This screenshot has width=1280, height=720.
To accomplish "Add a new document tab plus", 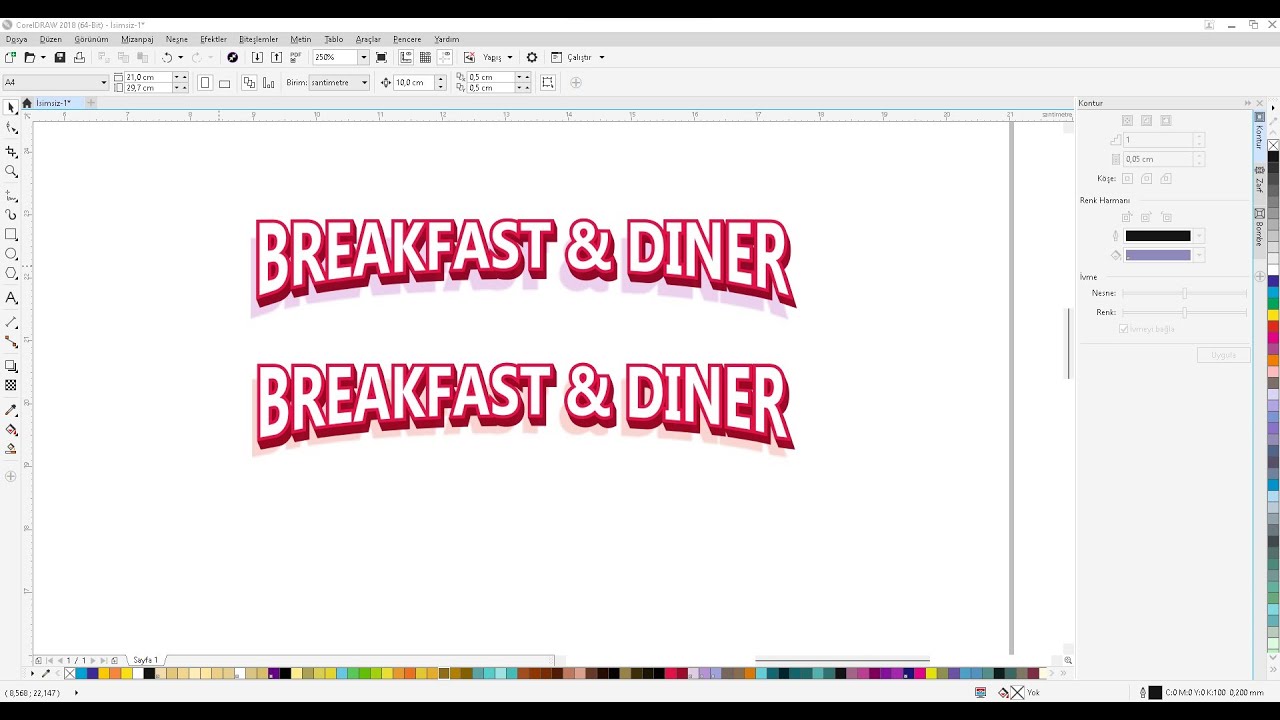I will [91, 103].
